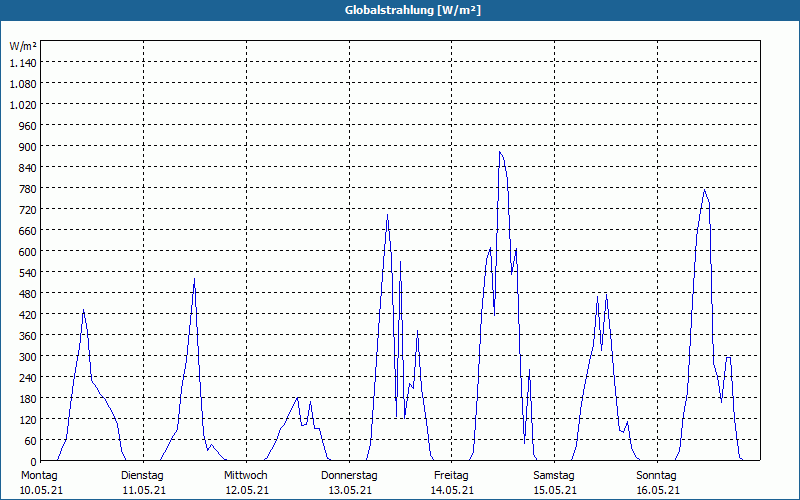Screen dimensions: 800x500
Task: Click the 840 y-axis value
Action: tap(28, 168)
